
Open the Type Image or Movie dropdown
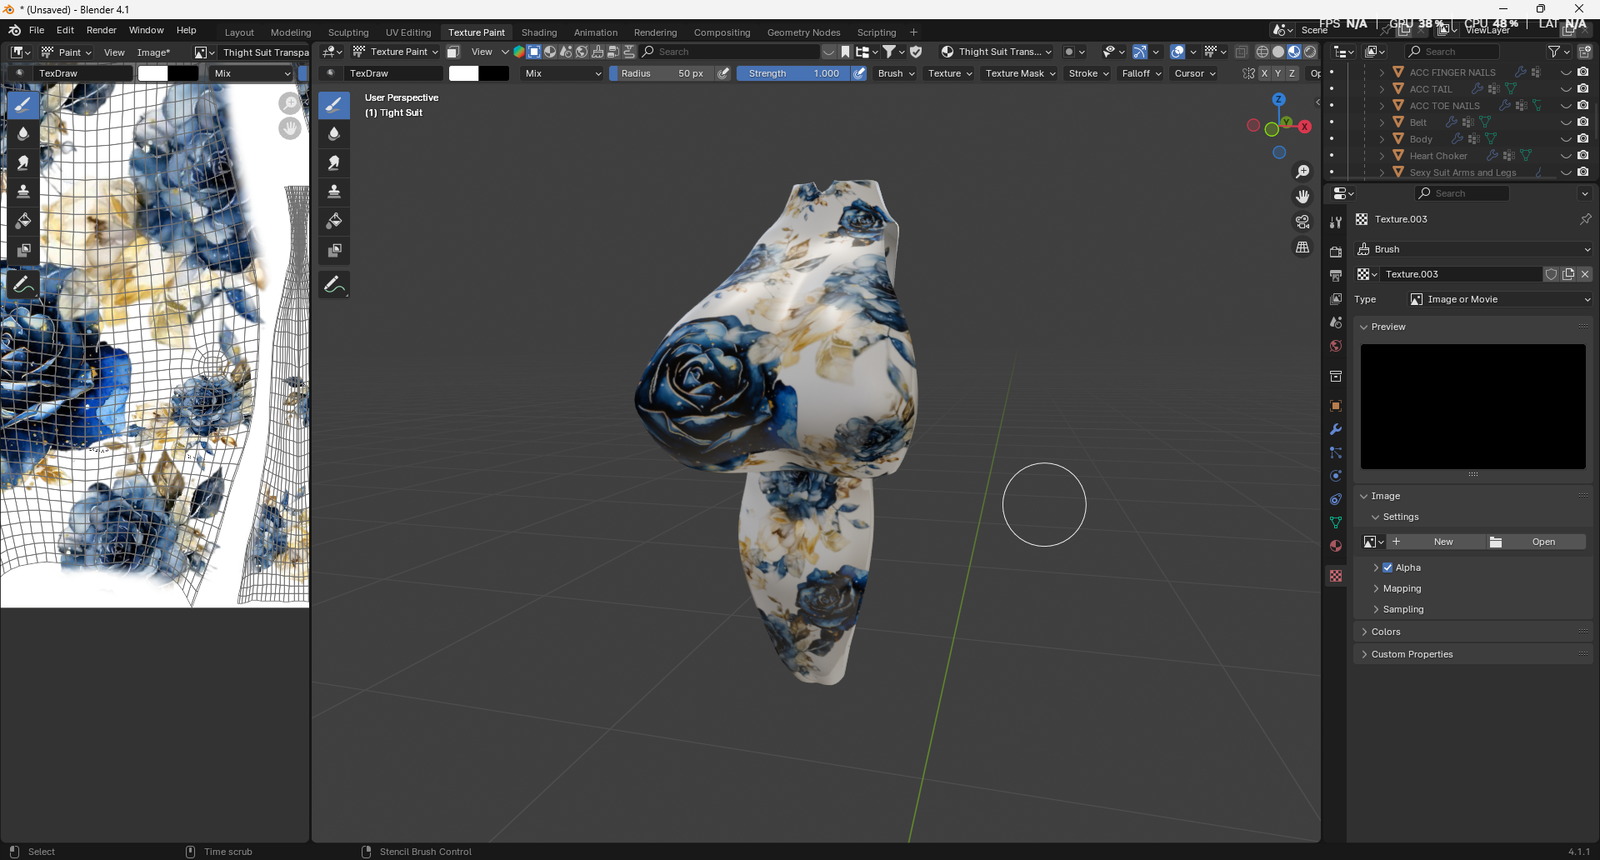click(1499, 299)
